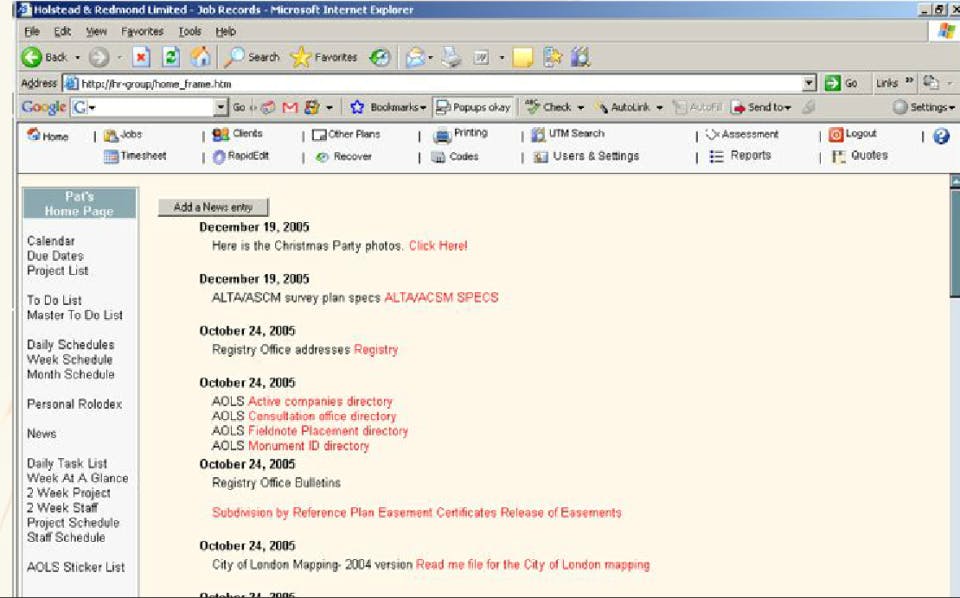
Task: Open UTM Search
Action: (x=568, y=134)
